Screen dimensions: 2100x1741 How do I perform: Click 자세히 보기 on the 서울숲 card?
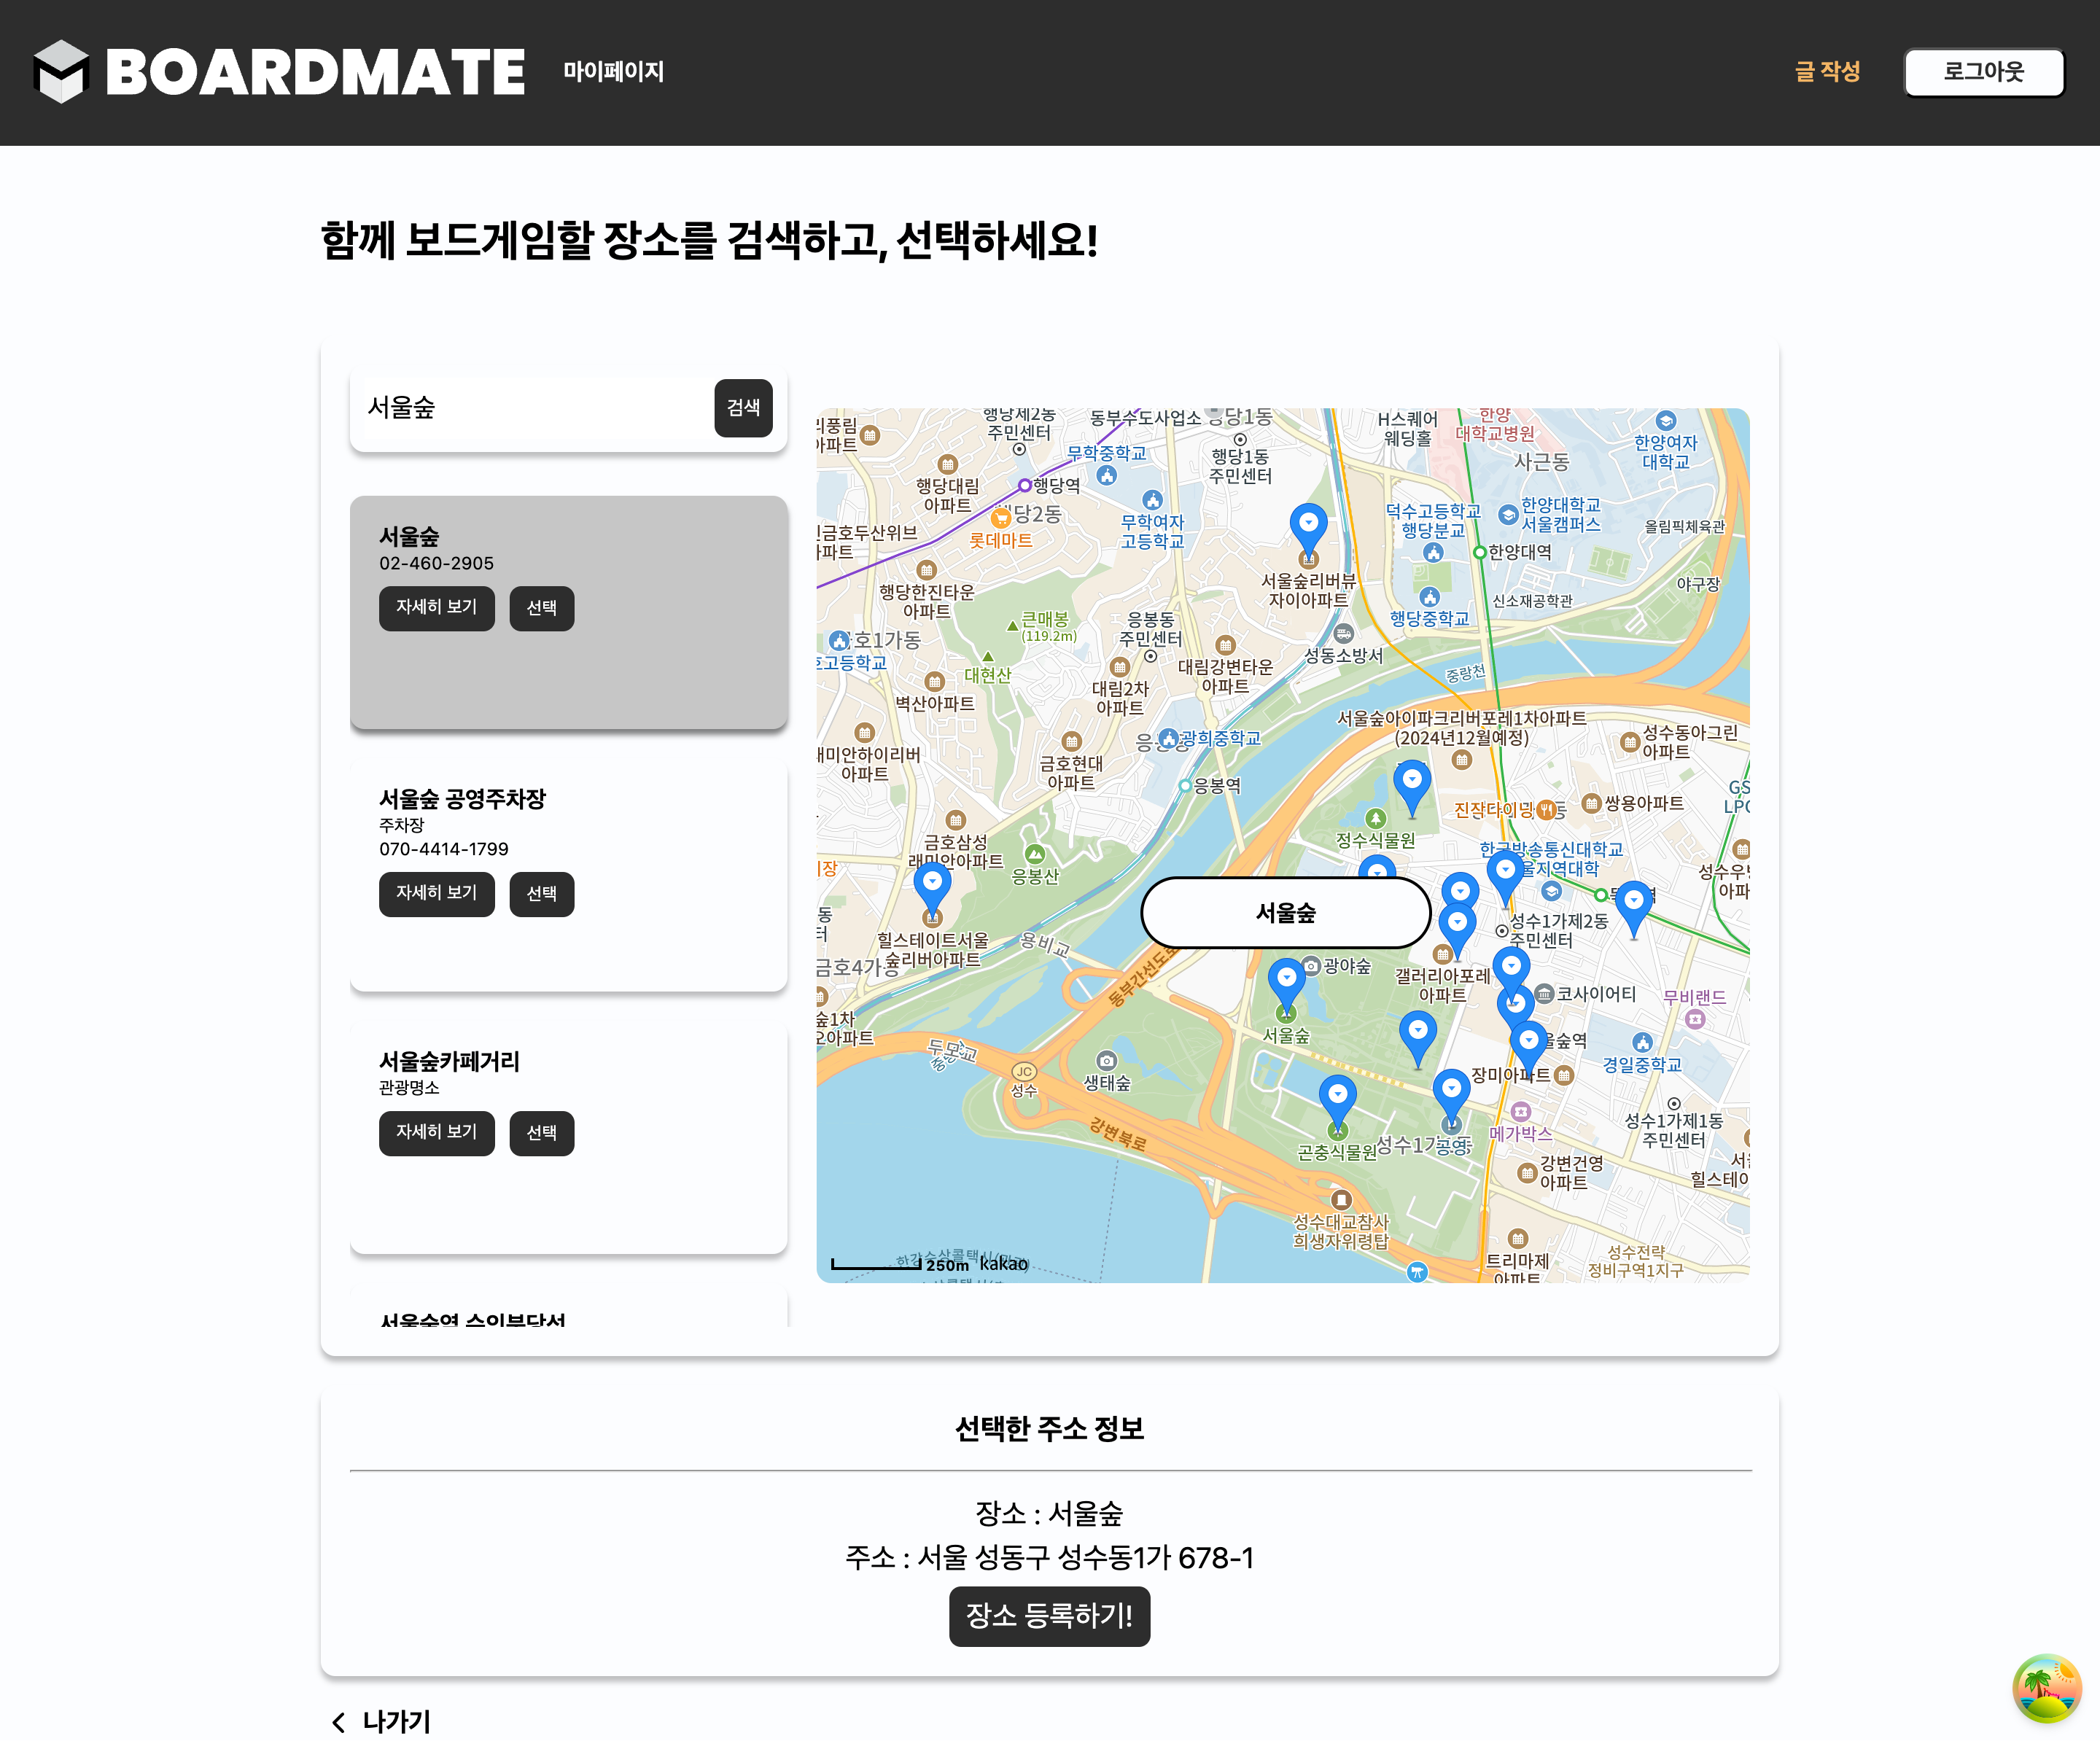pos(436,608)
